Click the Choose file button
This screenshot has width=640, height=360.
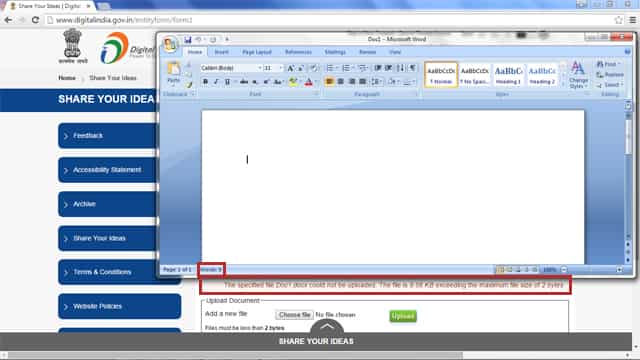pos(294,315)
